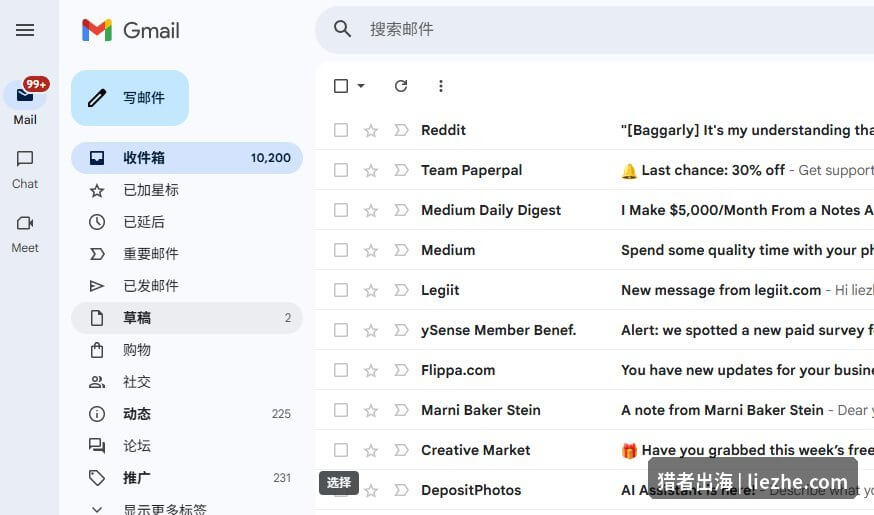This screenshot has width=874, height=515.
Task: Open the 已发邮件 sent folder
Action: 187,286
